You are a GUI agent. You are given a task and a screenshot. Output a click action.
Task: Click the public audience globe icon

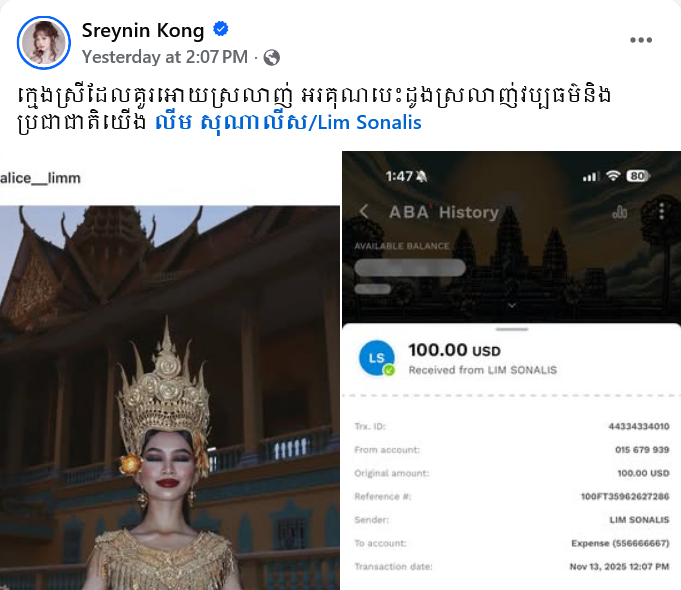[271, 57]
